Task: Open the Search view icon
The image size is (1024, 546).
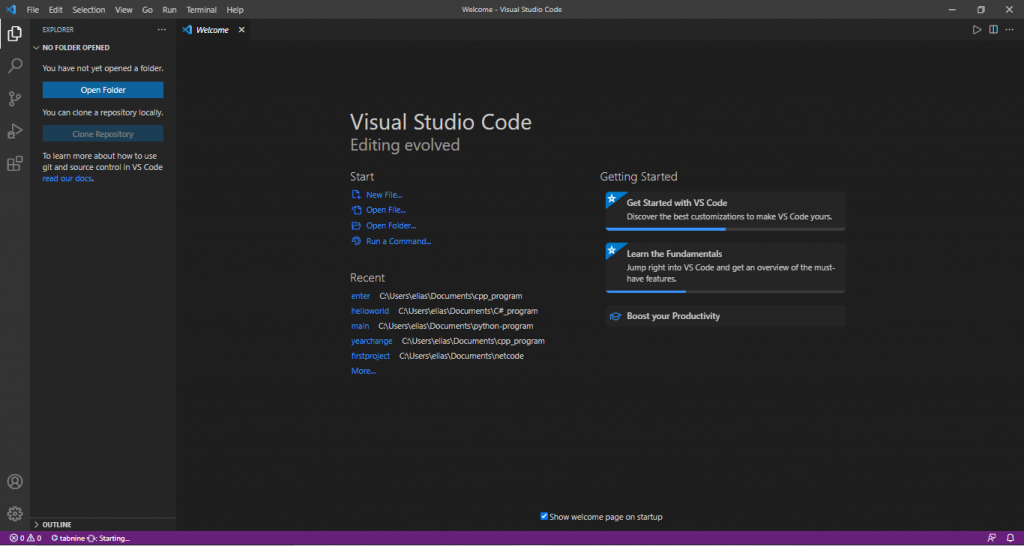Action: click(x=14, y=66)
